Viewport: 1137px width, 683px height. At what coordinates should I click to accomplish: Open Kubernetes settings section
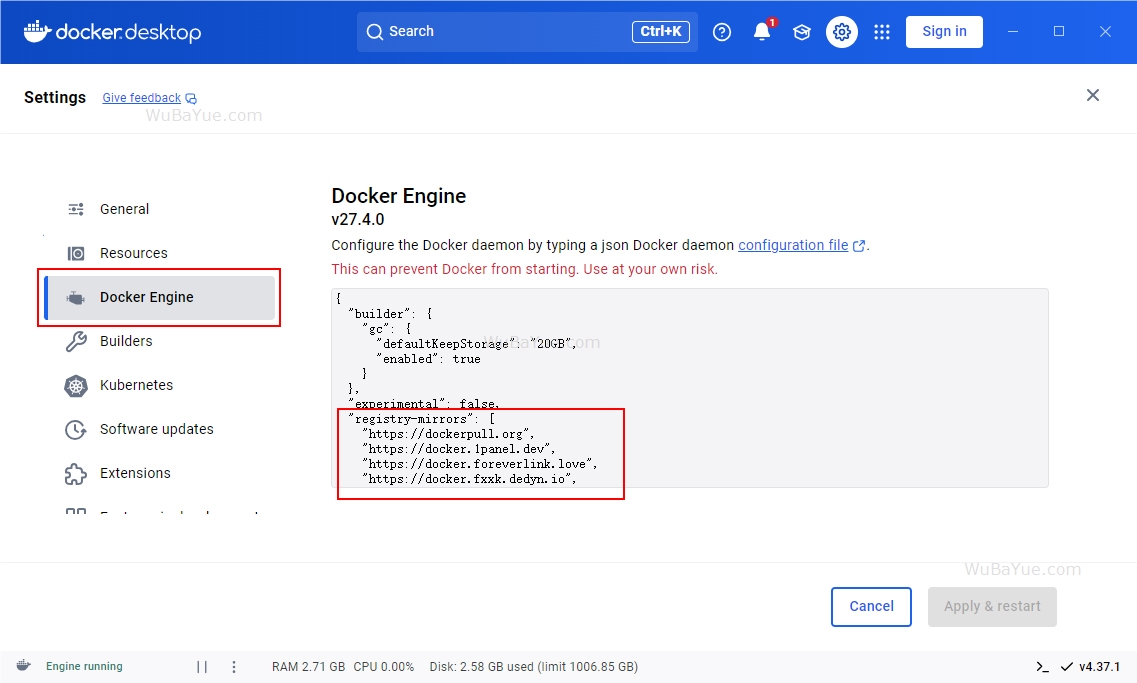160,386
